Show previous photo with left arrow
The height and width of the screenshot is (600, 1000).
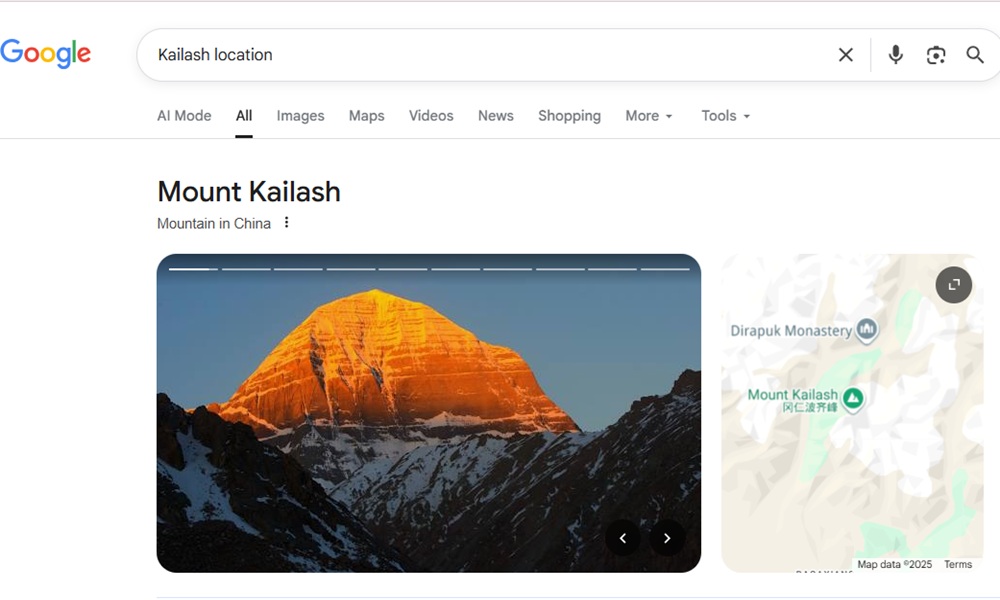623,538
